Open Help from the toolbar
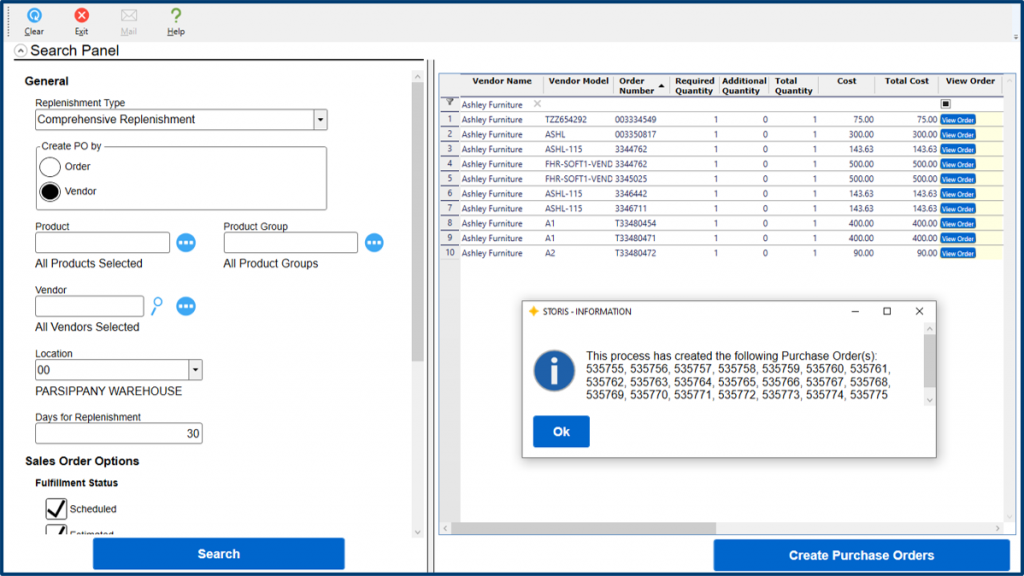 click(x=176, y=21)
